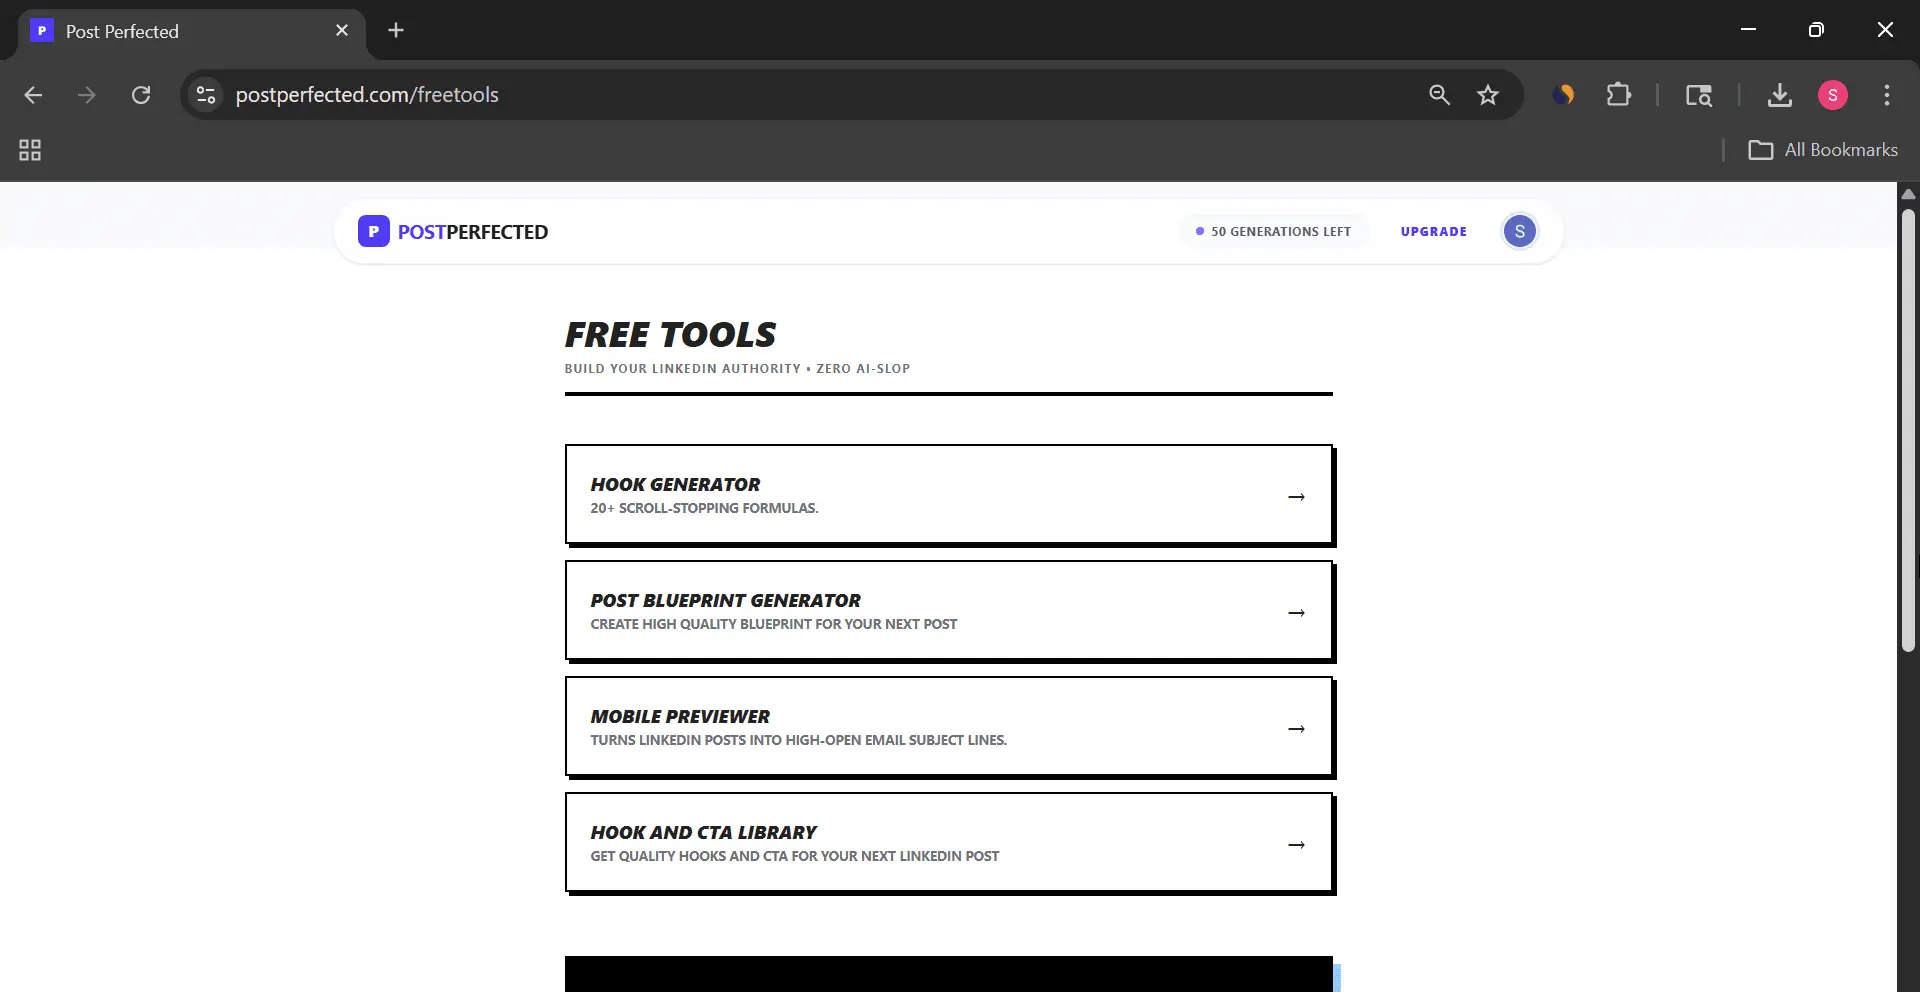Open the orange-blue browser extension icon

[x=1564, y=95]
